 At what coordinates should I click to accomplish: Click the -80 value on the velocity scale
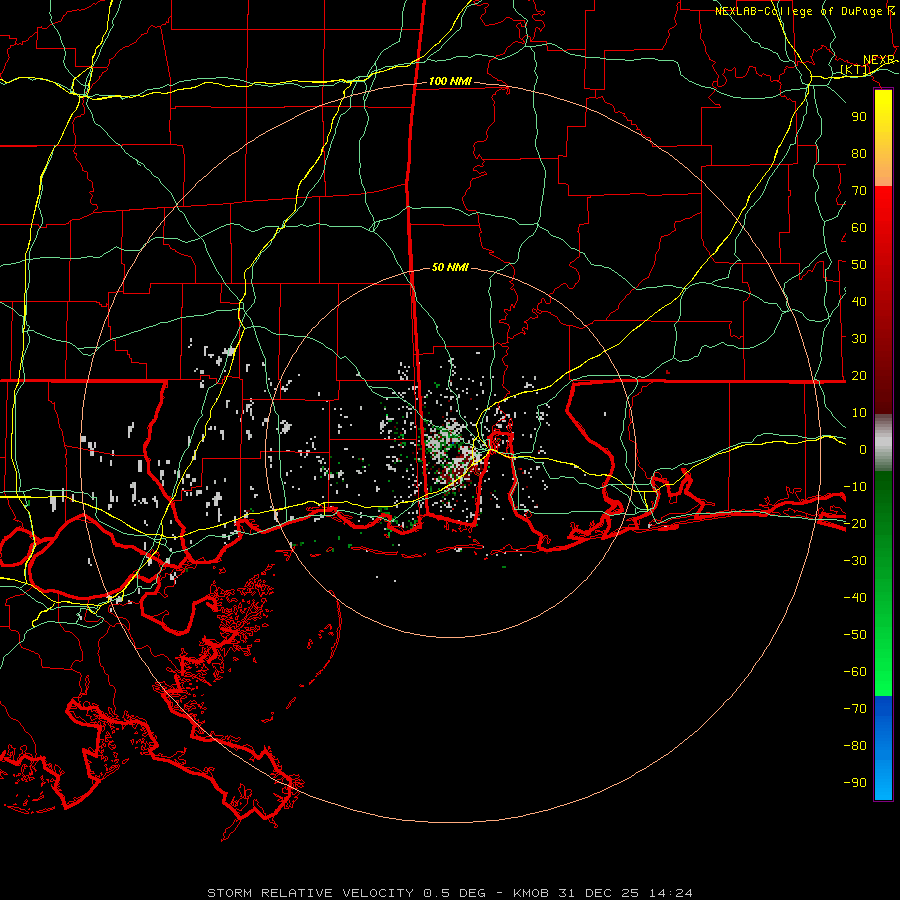[x=855, y=746]
